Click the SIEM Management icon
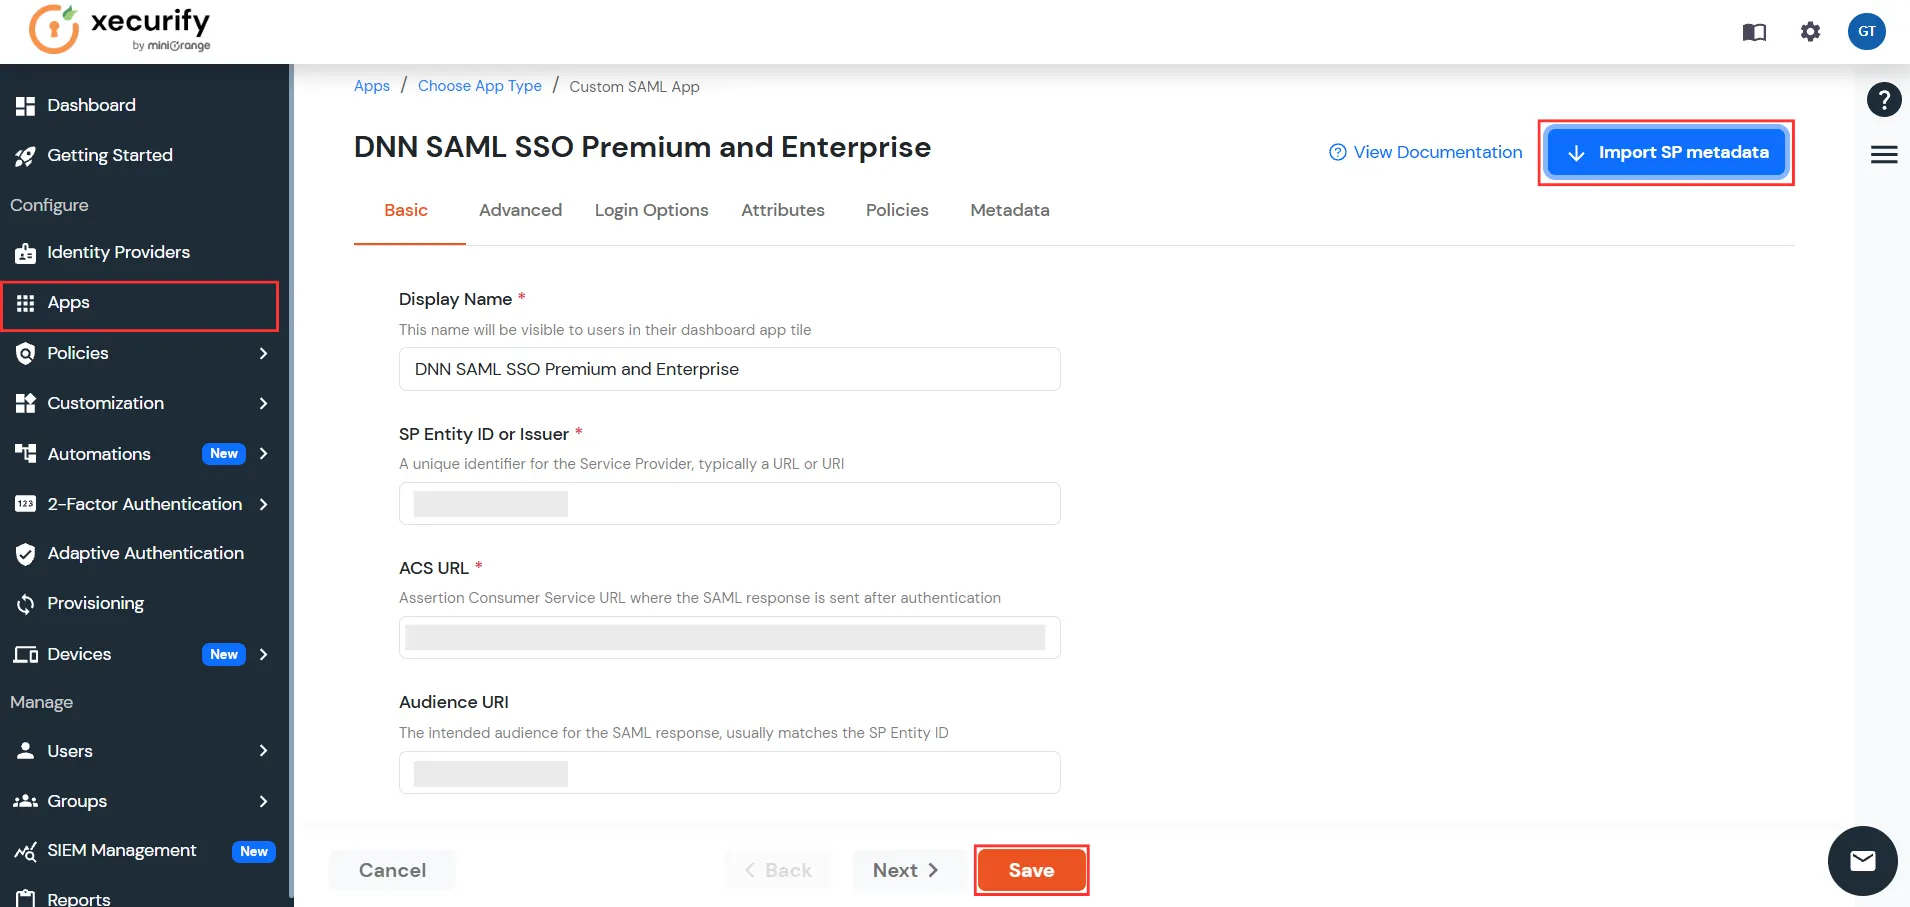Viewport: 1910px width, 907px height. coord(25,851)
